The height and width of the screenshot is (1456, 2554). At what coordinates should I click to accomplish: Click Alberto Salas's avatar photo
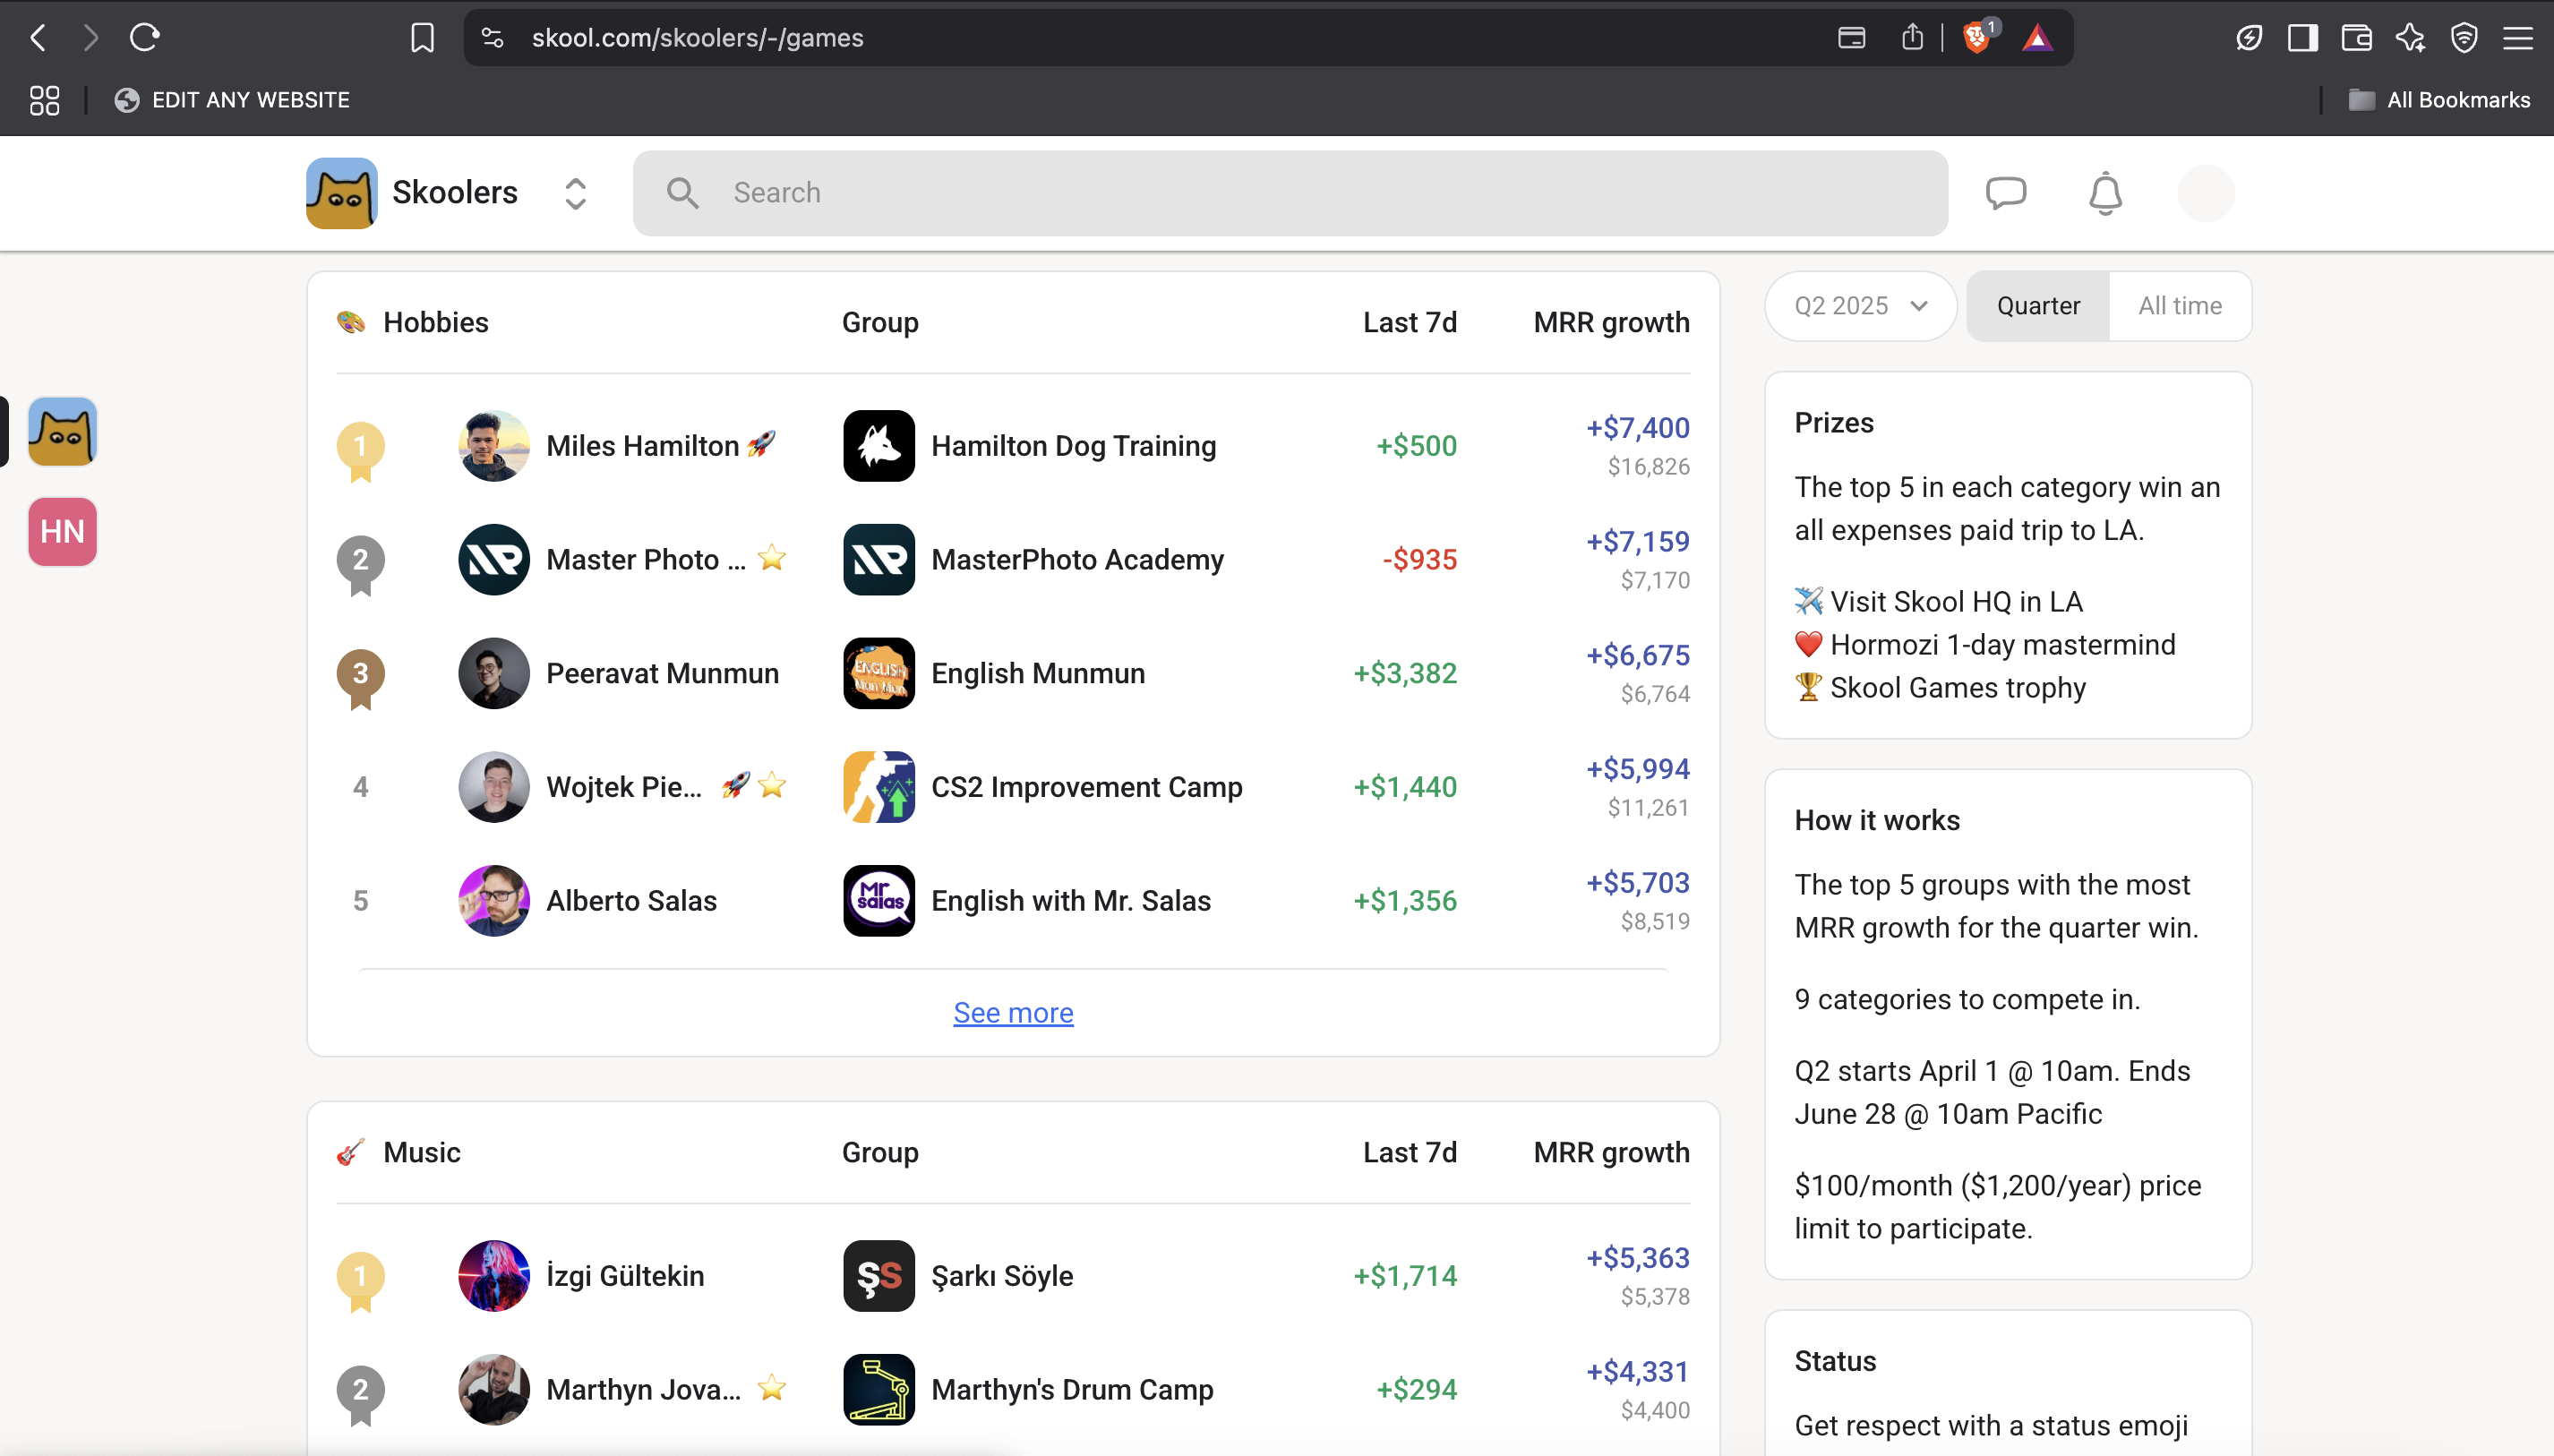pos(494,901)
